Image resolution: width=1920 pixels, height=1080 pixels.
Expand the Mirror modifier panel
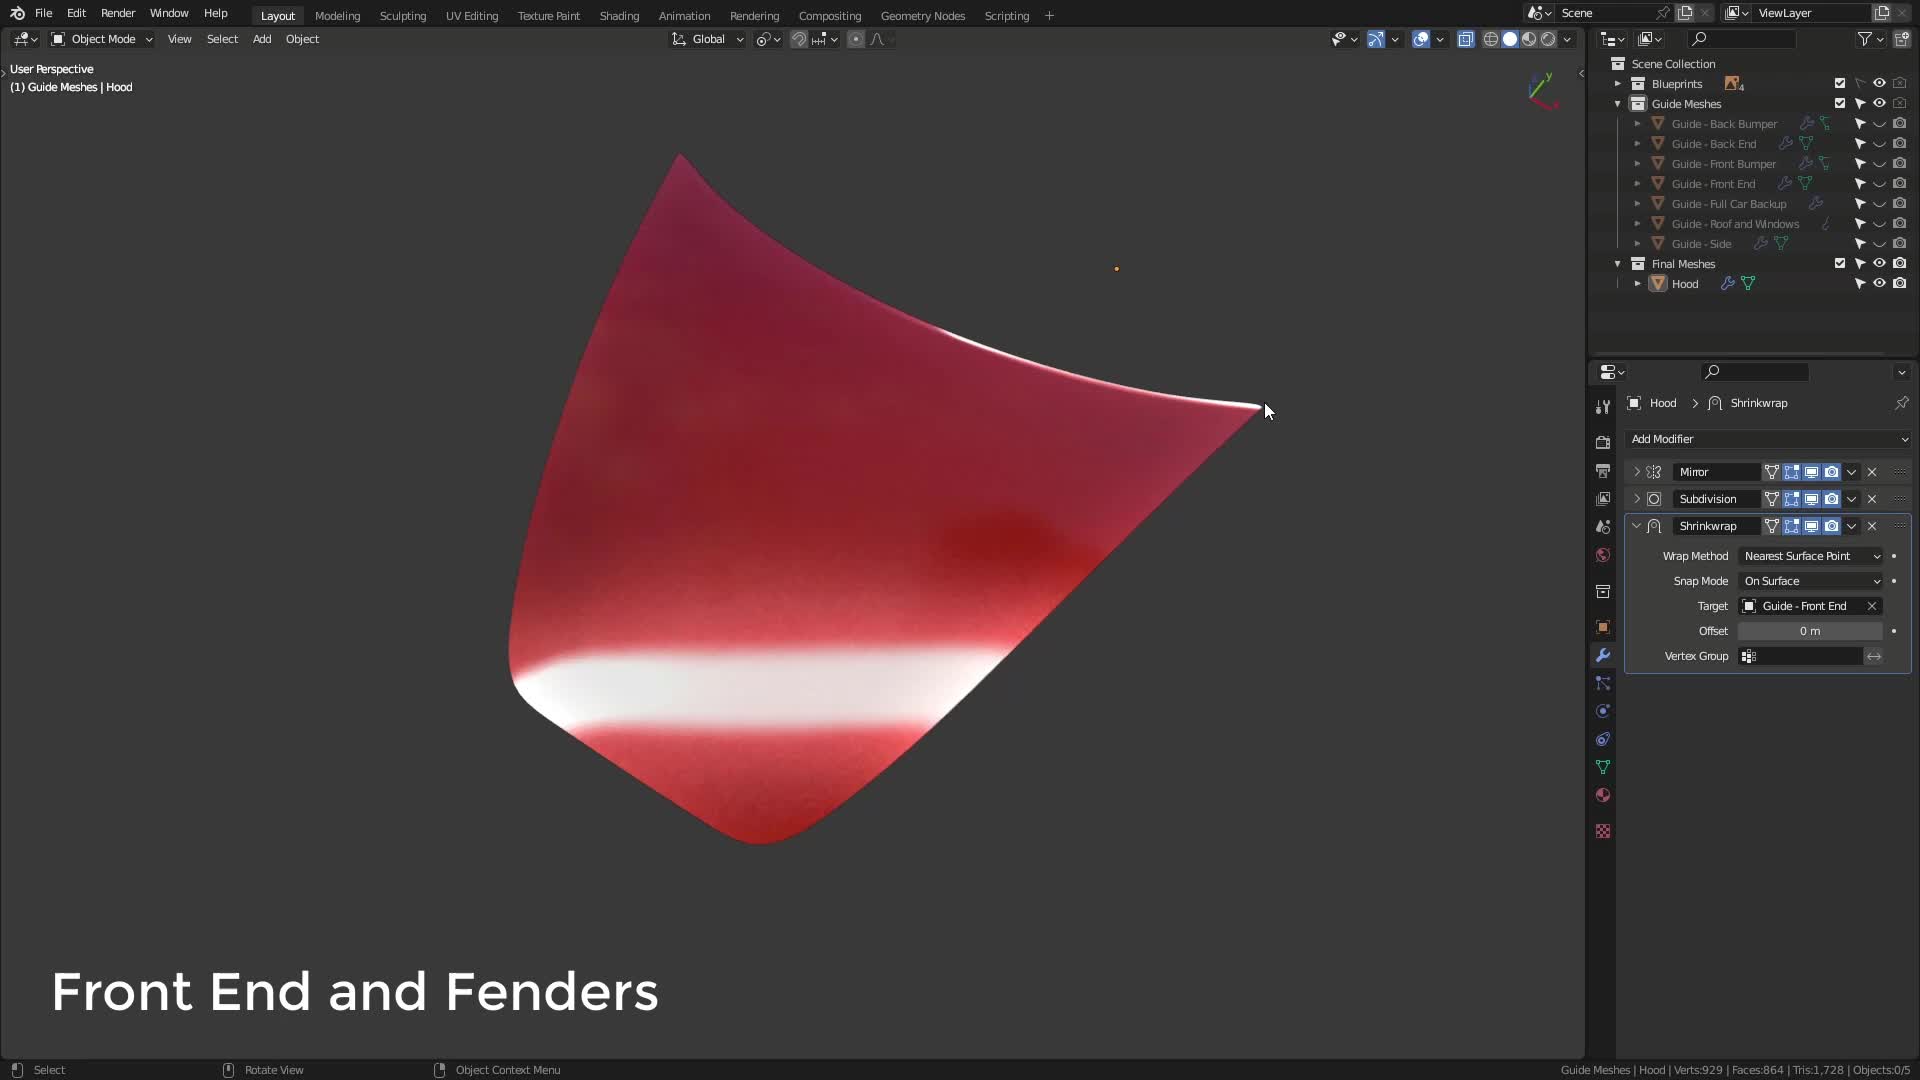point(1637,472)
